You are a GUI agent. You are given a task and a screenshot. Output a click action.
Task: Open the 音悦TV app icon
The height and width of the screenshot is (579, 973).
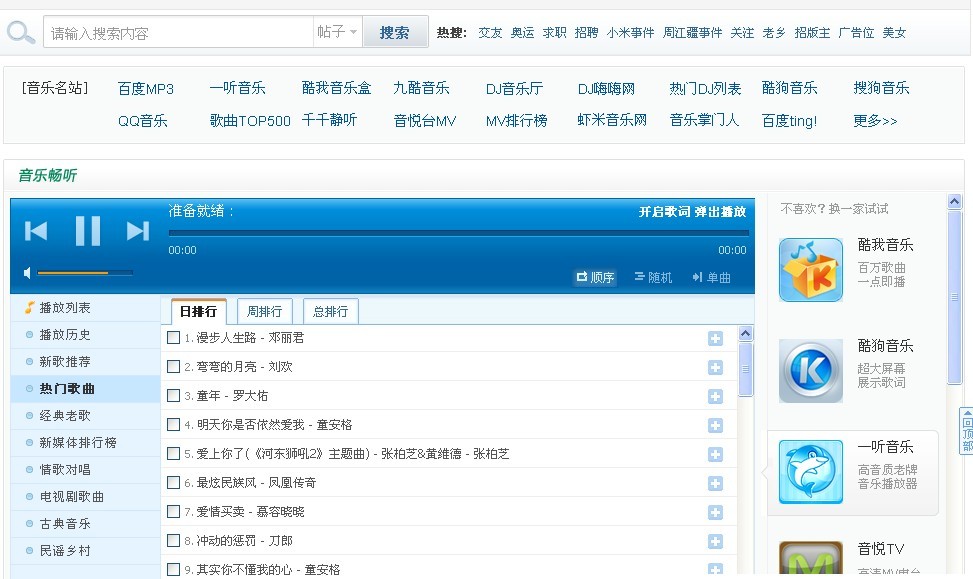811,558
